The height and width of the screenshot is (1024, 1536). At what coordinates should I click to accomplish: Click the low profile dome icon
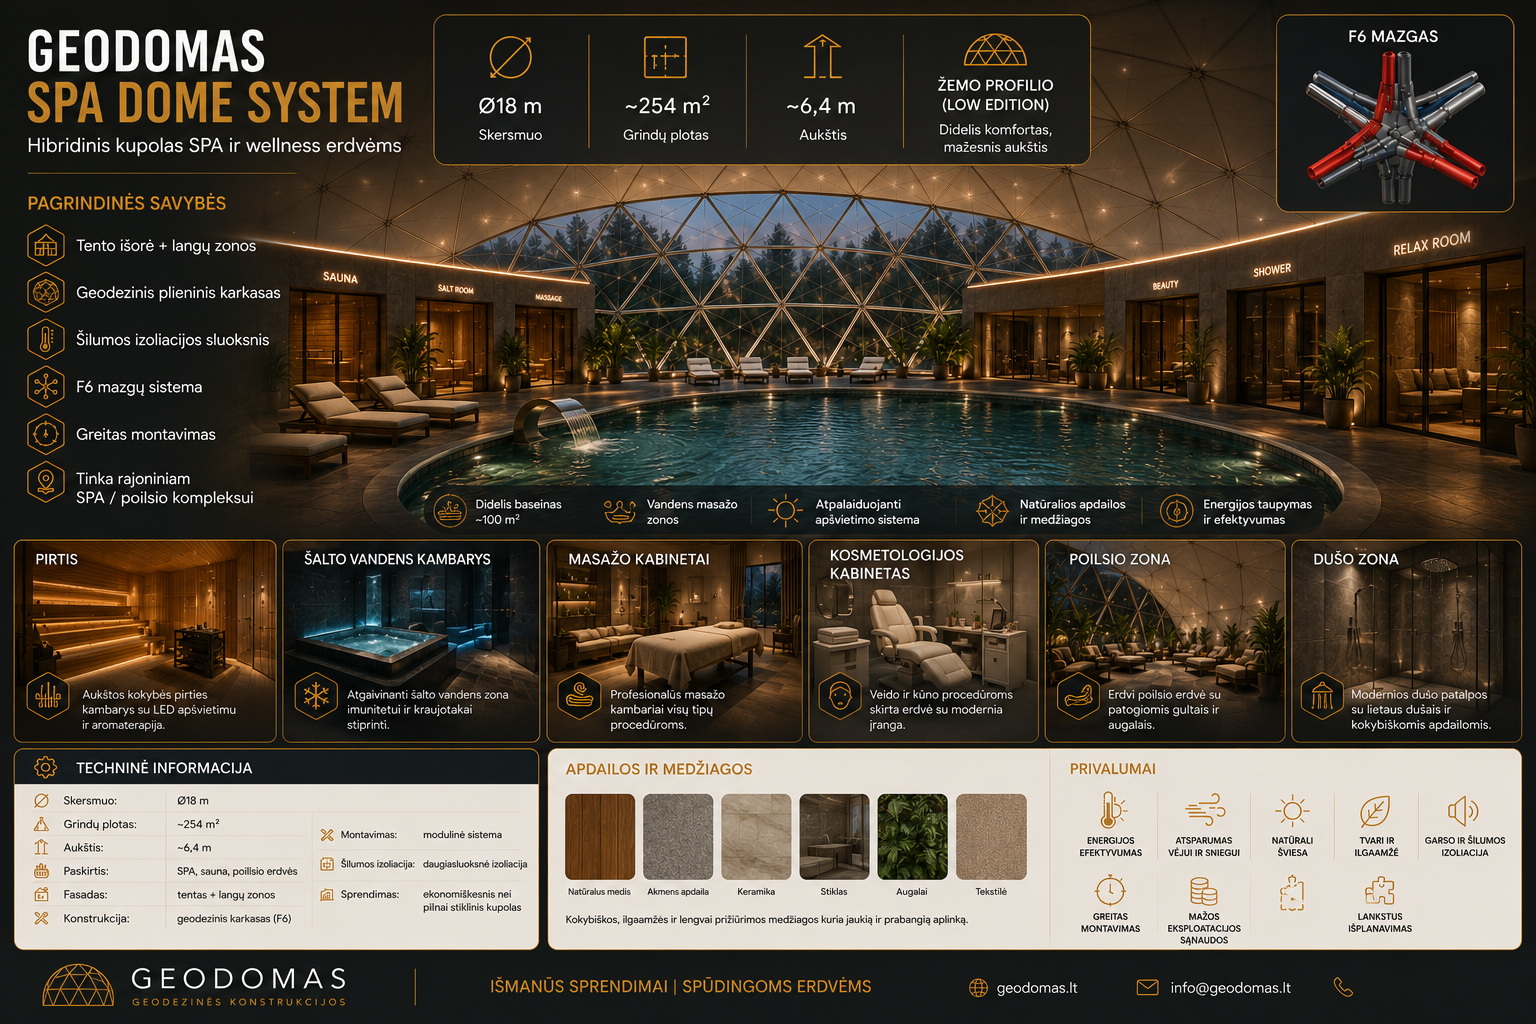(x=995, y=50)
